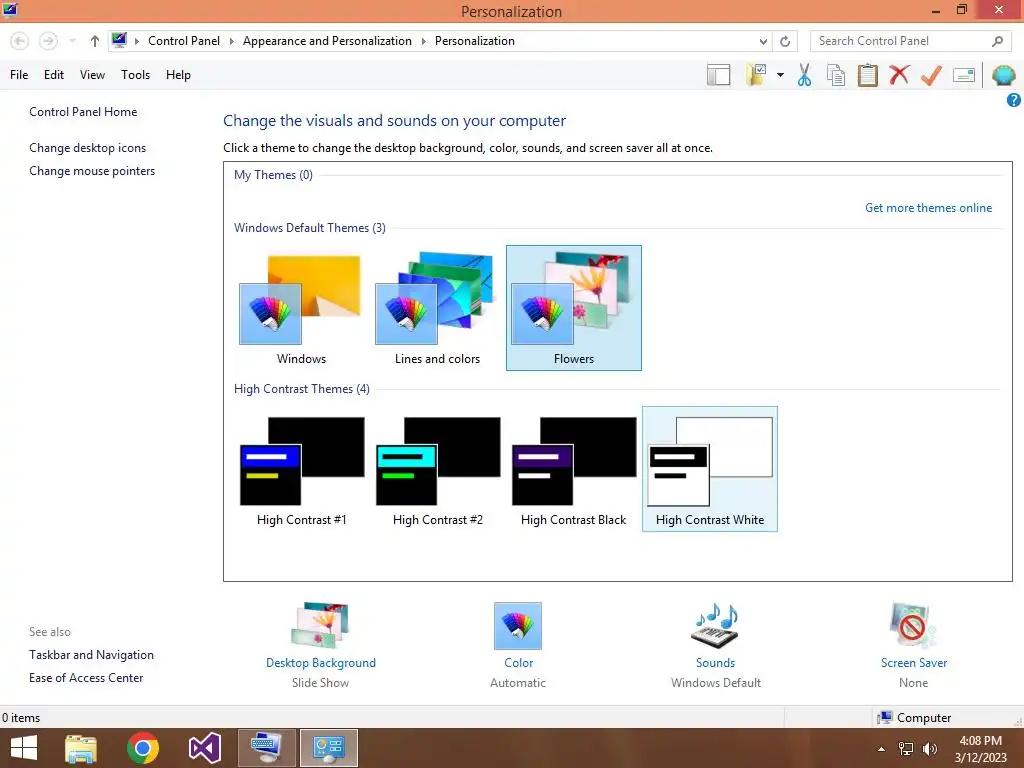Open Visual Studio from taskbar
This screenshot has width=1024, height=768.
click(204, 748)
